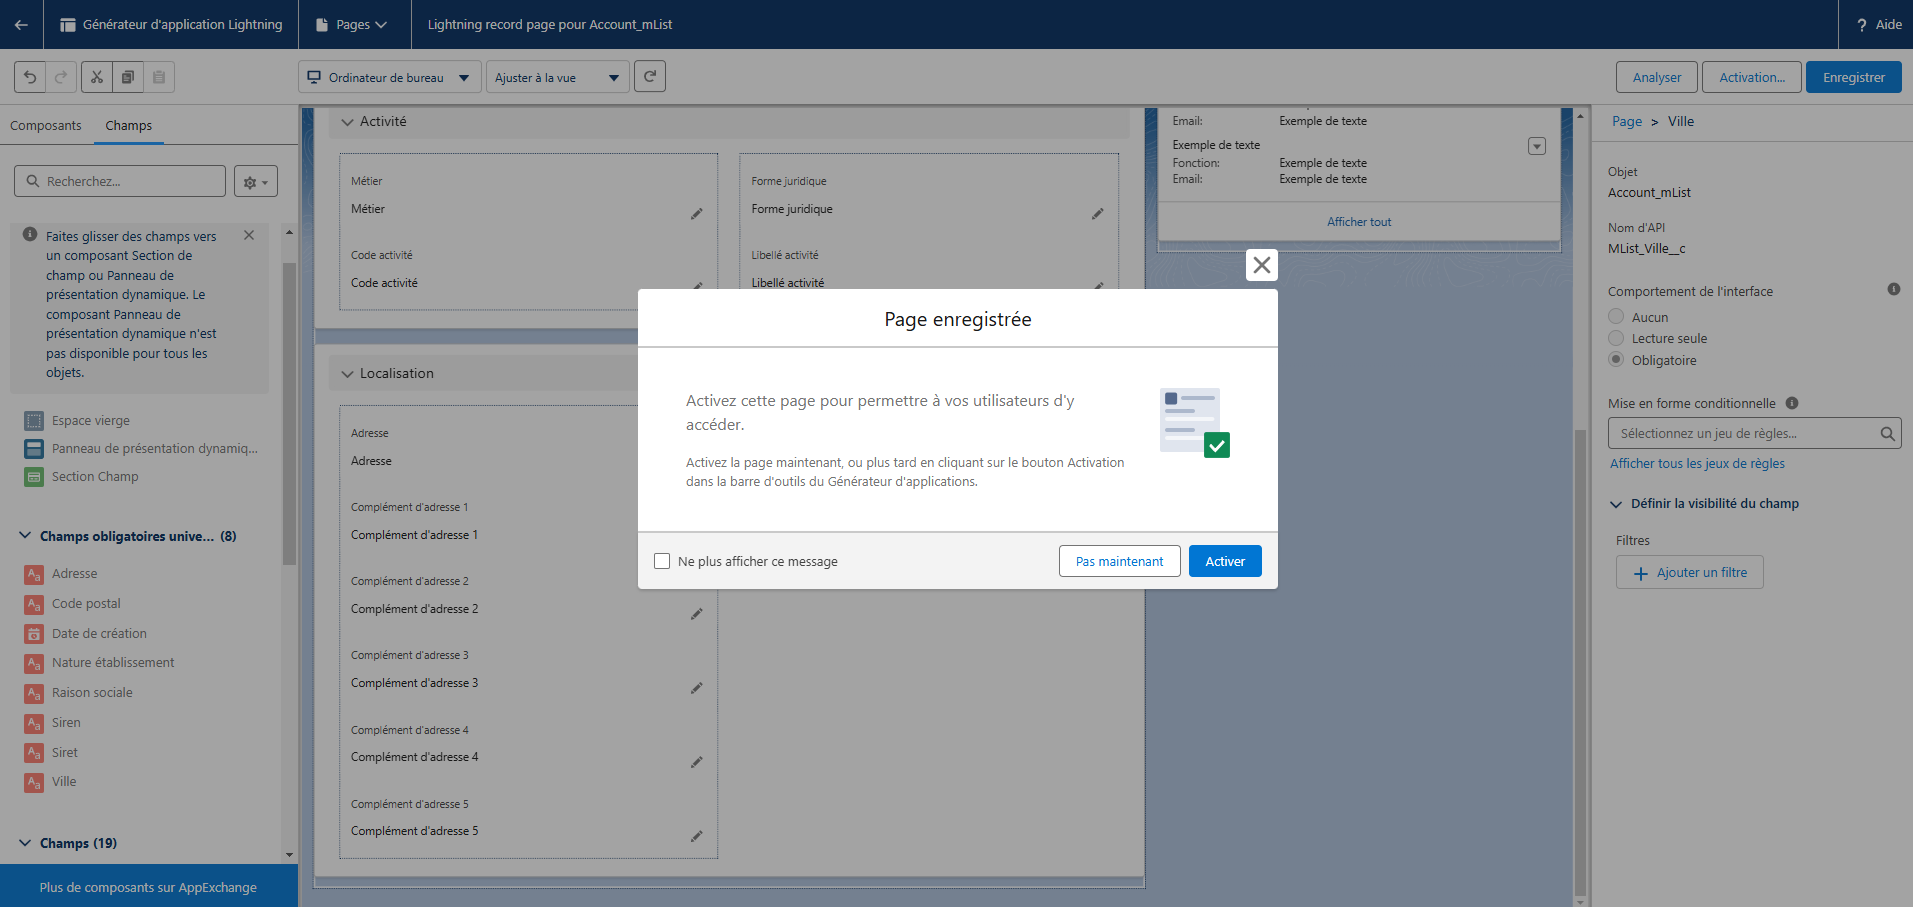
Task: Open the gear settings next to search
Action: 256,182
